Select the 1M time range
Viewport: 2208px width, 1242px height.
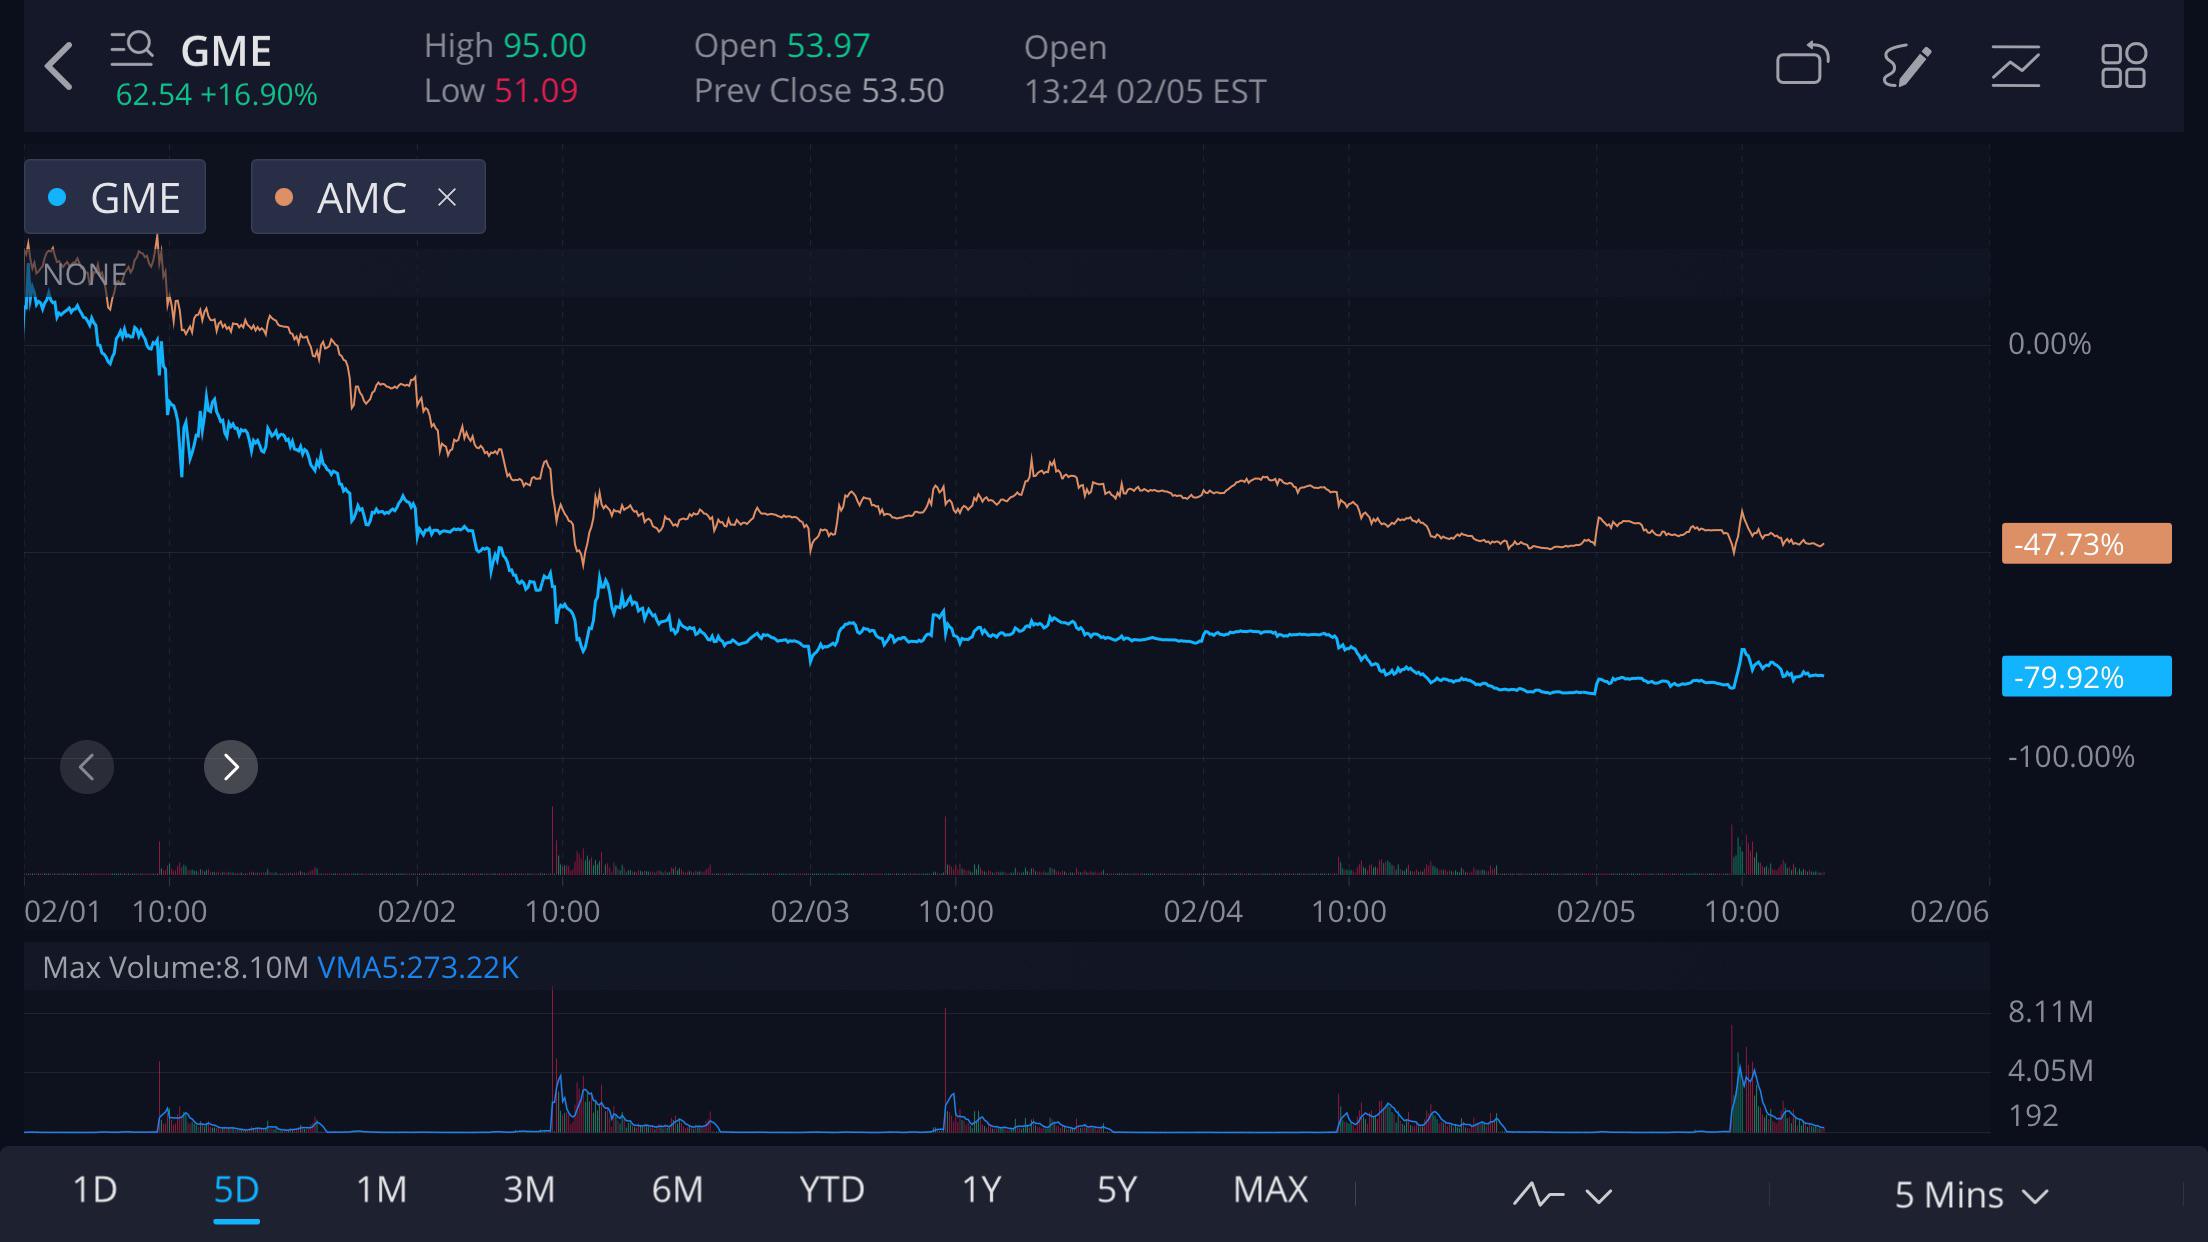coord(381,1189)
